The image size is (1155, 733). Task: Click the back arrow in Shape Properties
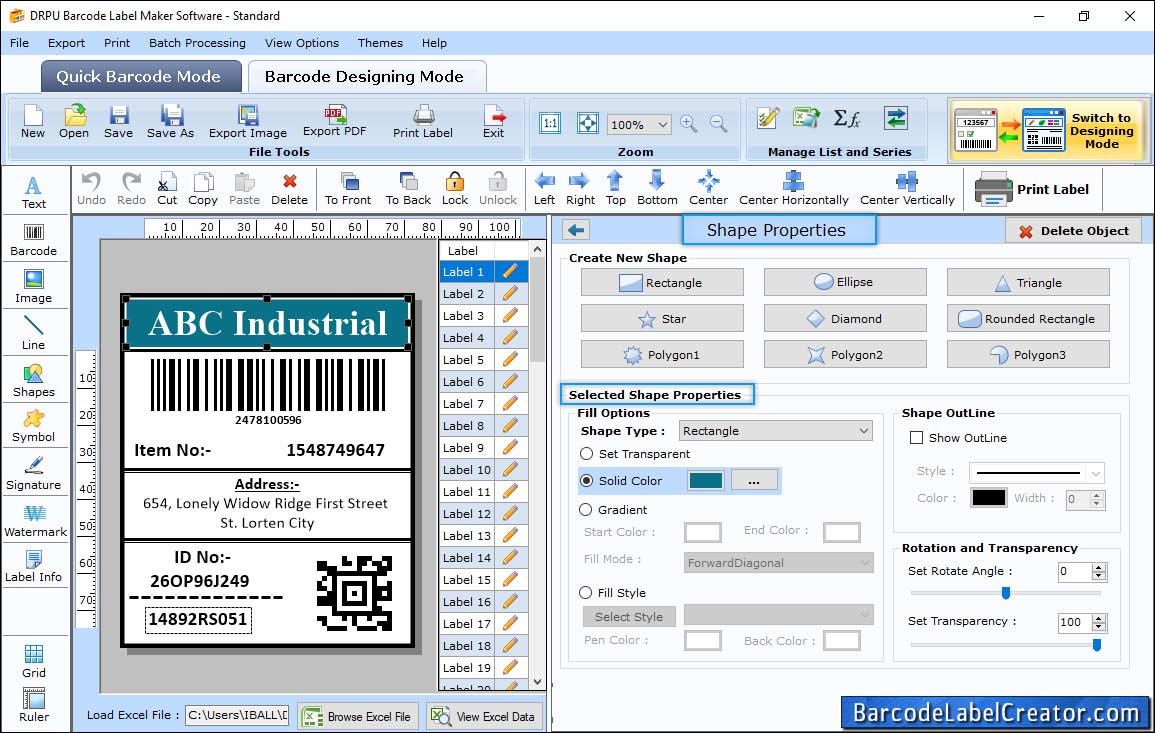pyautogui.click(x=576, y=231)
